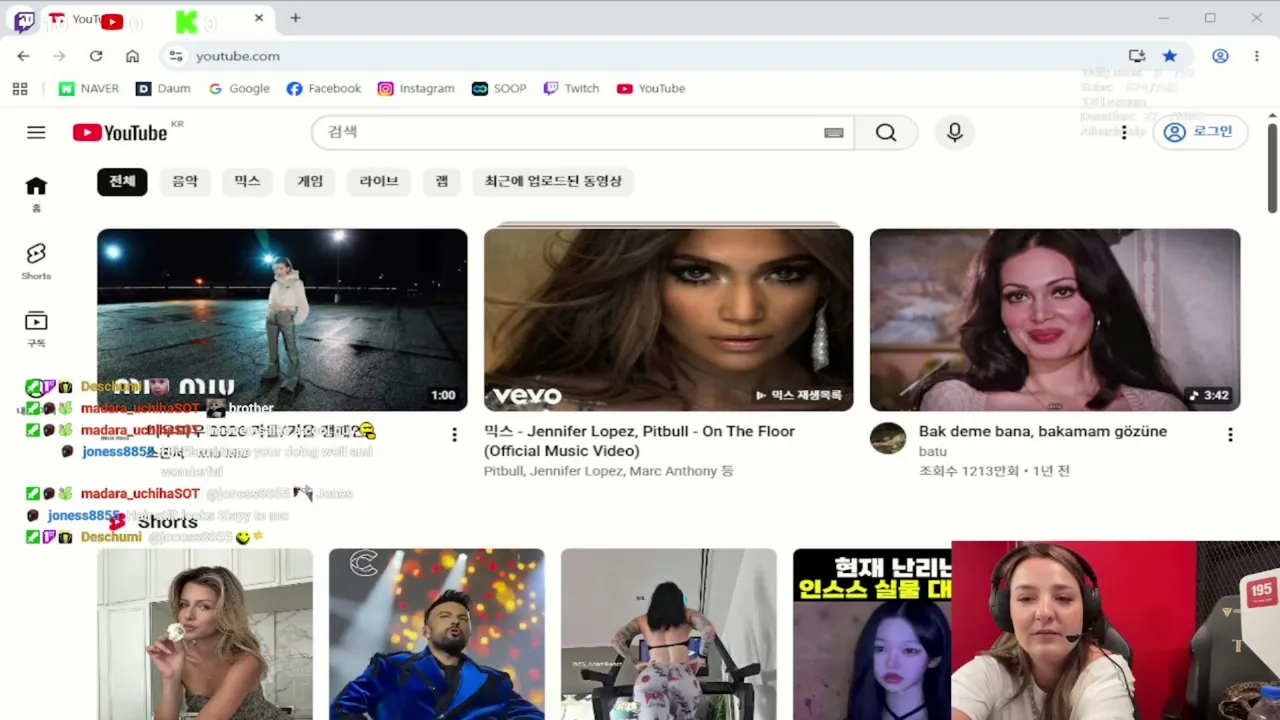Open the miu miu video thumbnail
1280x720 pixels.
coord(282,320)
